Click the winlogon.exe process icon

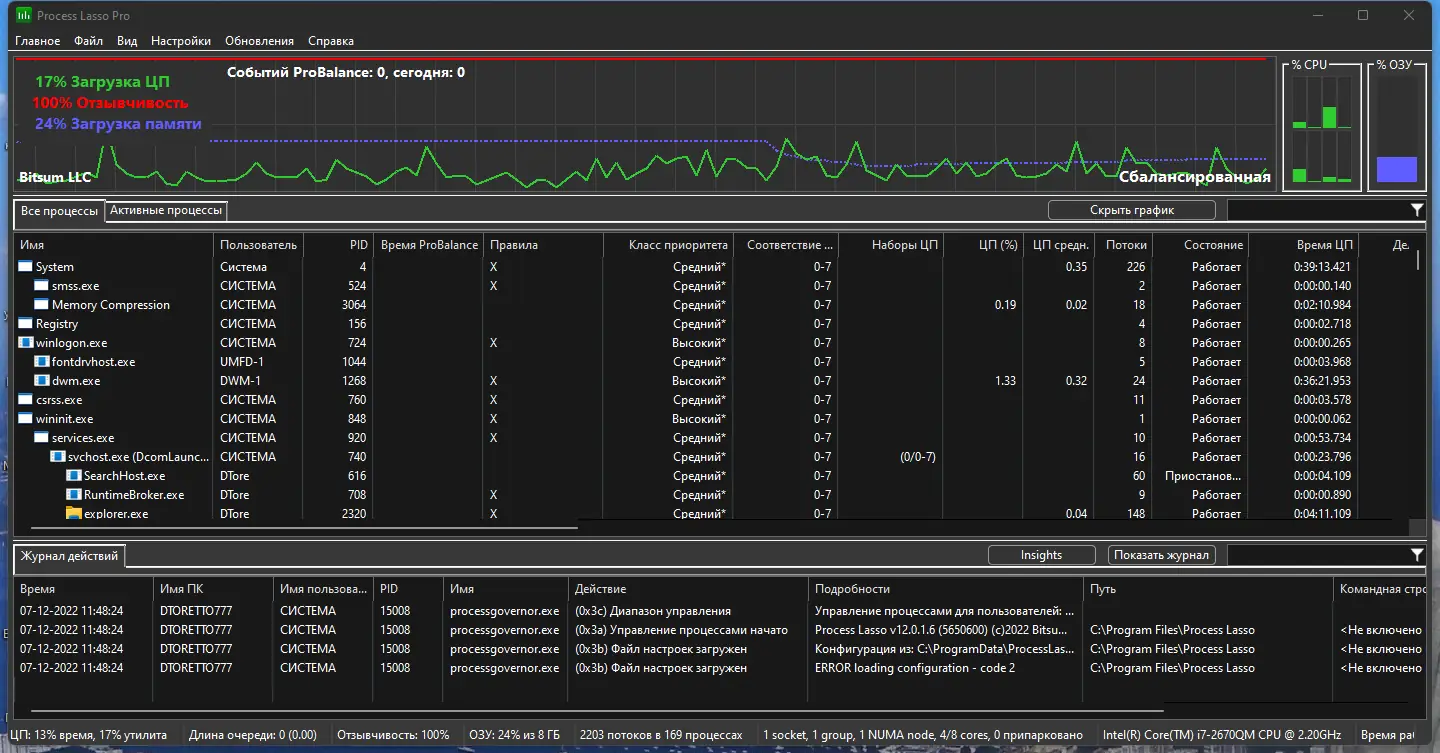(x=26, y=343)
